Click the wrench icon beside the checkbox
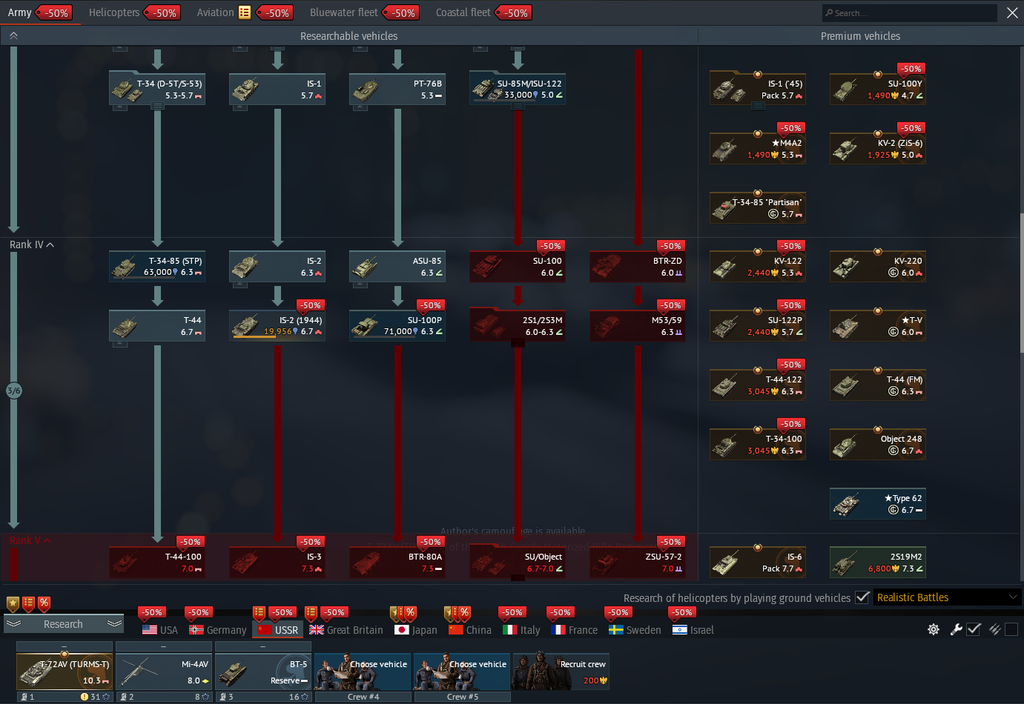This screenshot has height=704, width=1024. coord(955,630)
